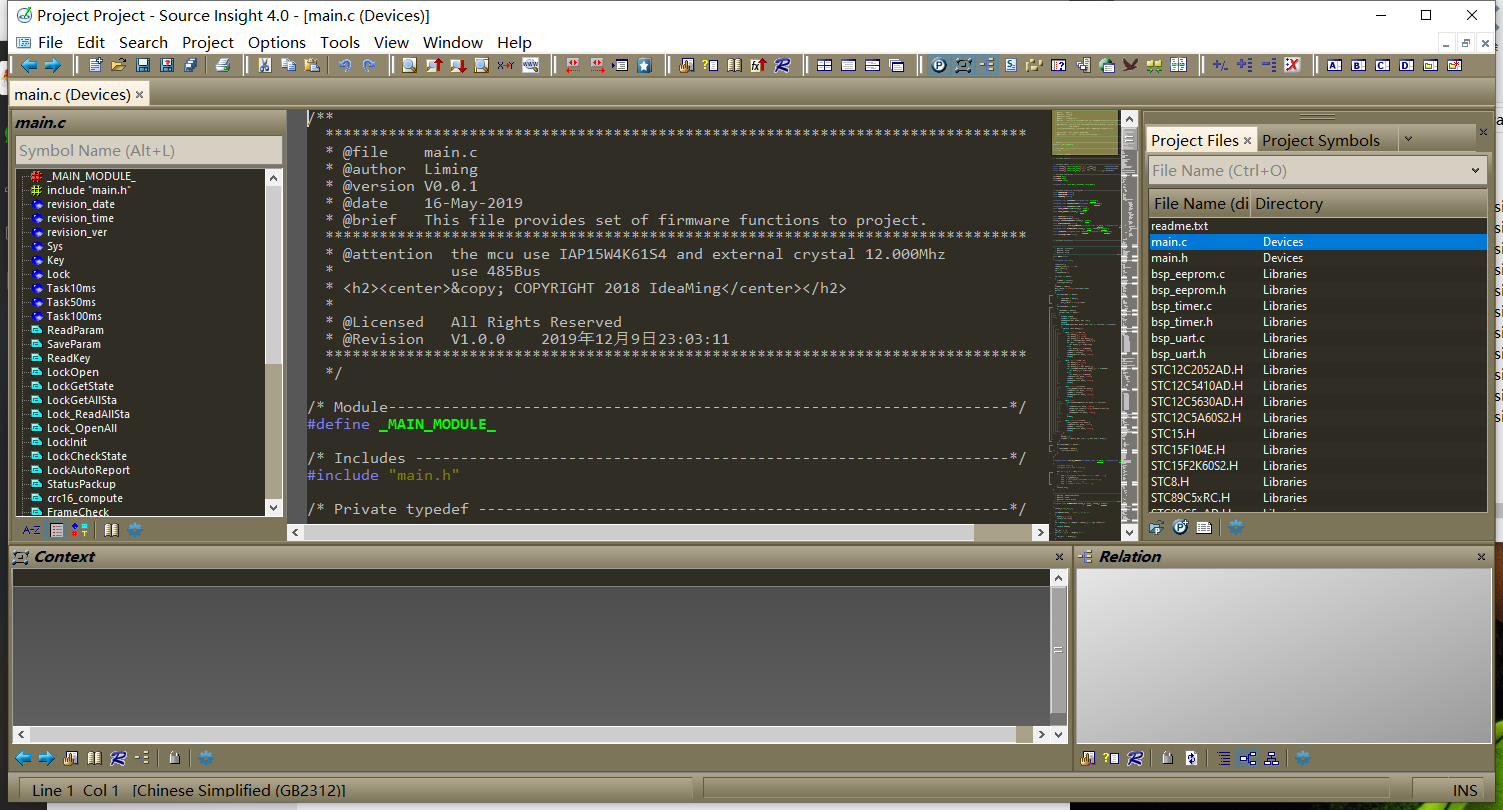The width and height of the screenshot is (1503, 810).
Task: Click the Save file disk icon
Action: pyautogui.click(x=143, y=66)
